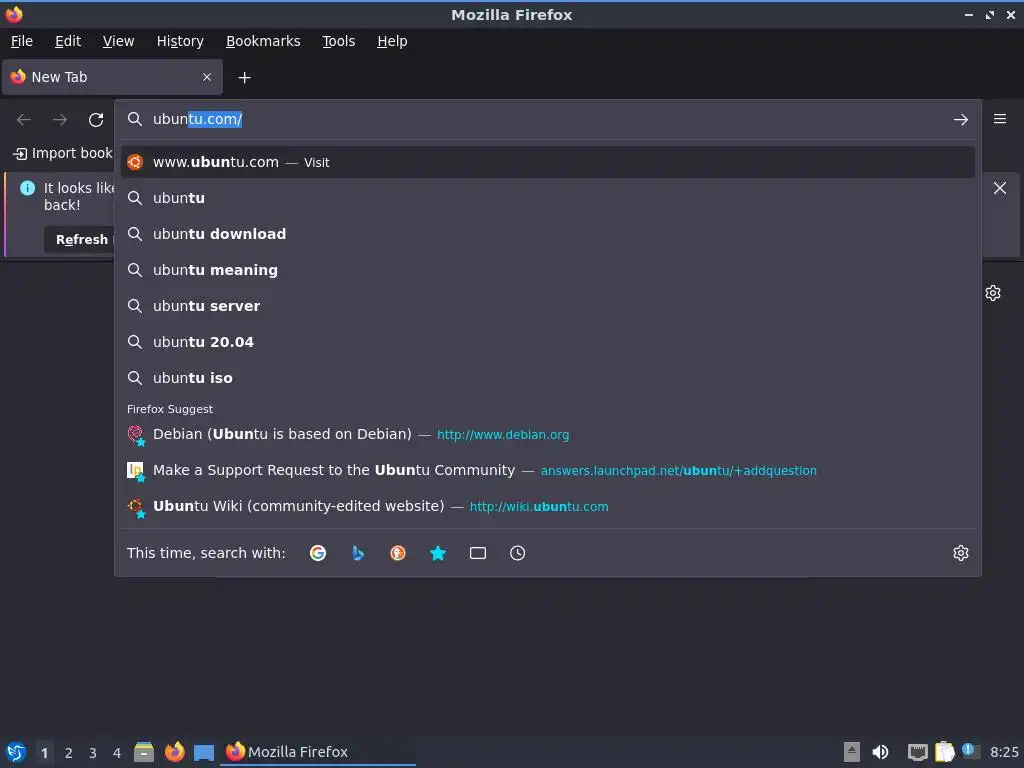This screenshot has height=768, width=1024.
Task: Search history via clock icon
Action: point(517,553)
